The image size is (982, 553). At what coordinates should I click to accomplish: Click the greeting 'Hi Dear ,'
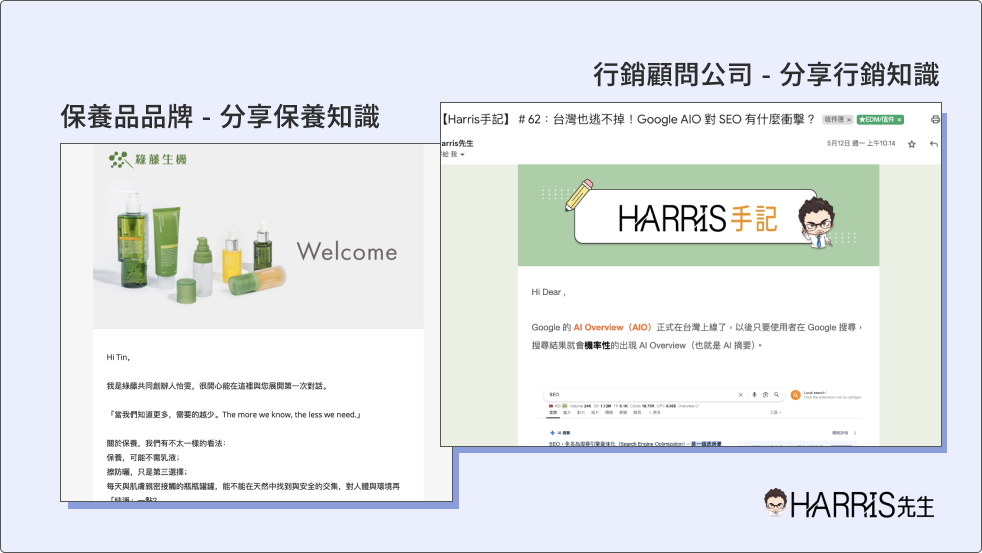coord(549,292)
